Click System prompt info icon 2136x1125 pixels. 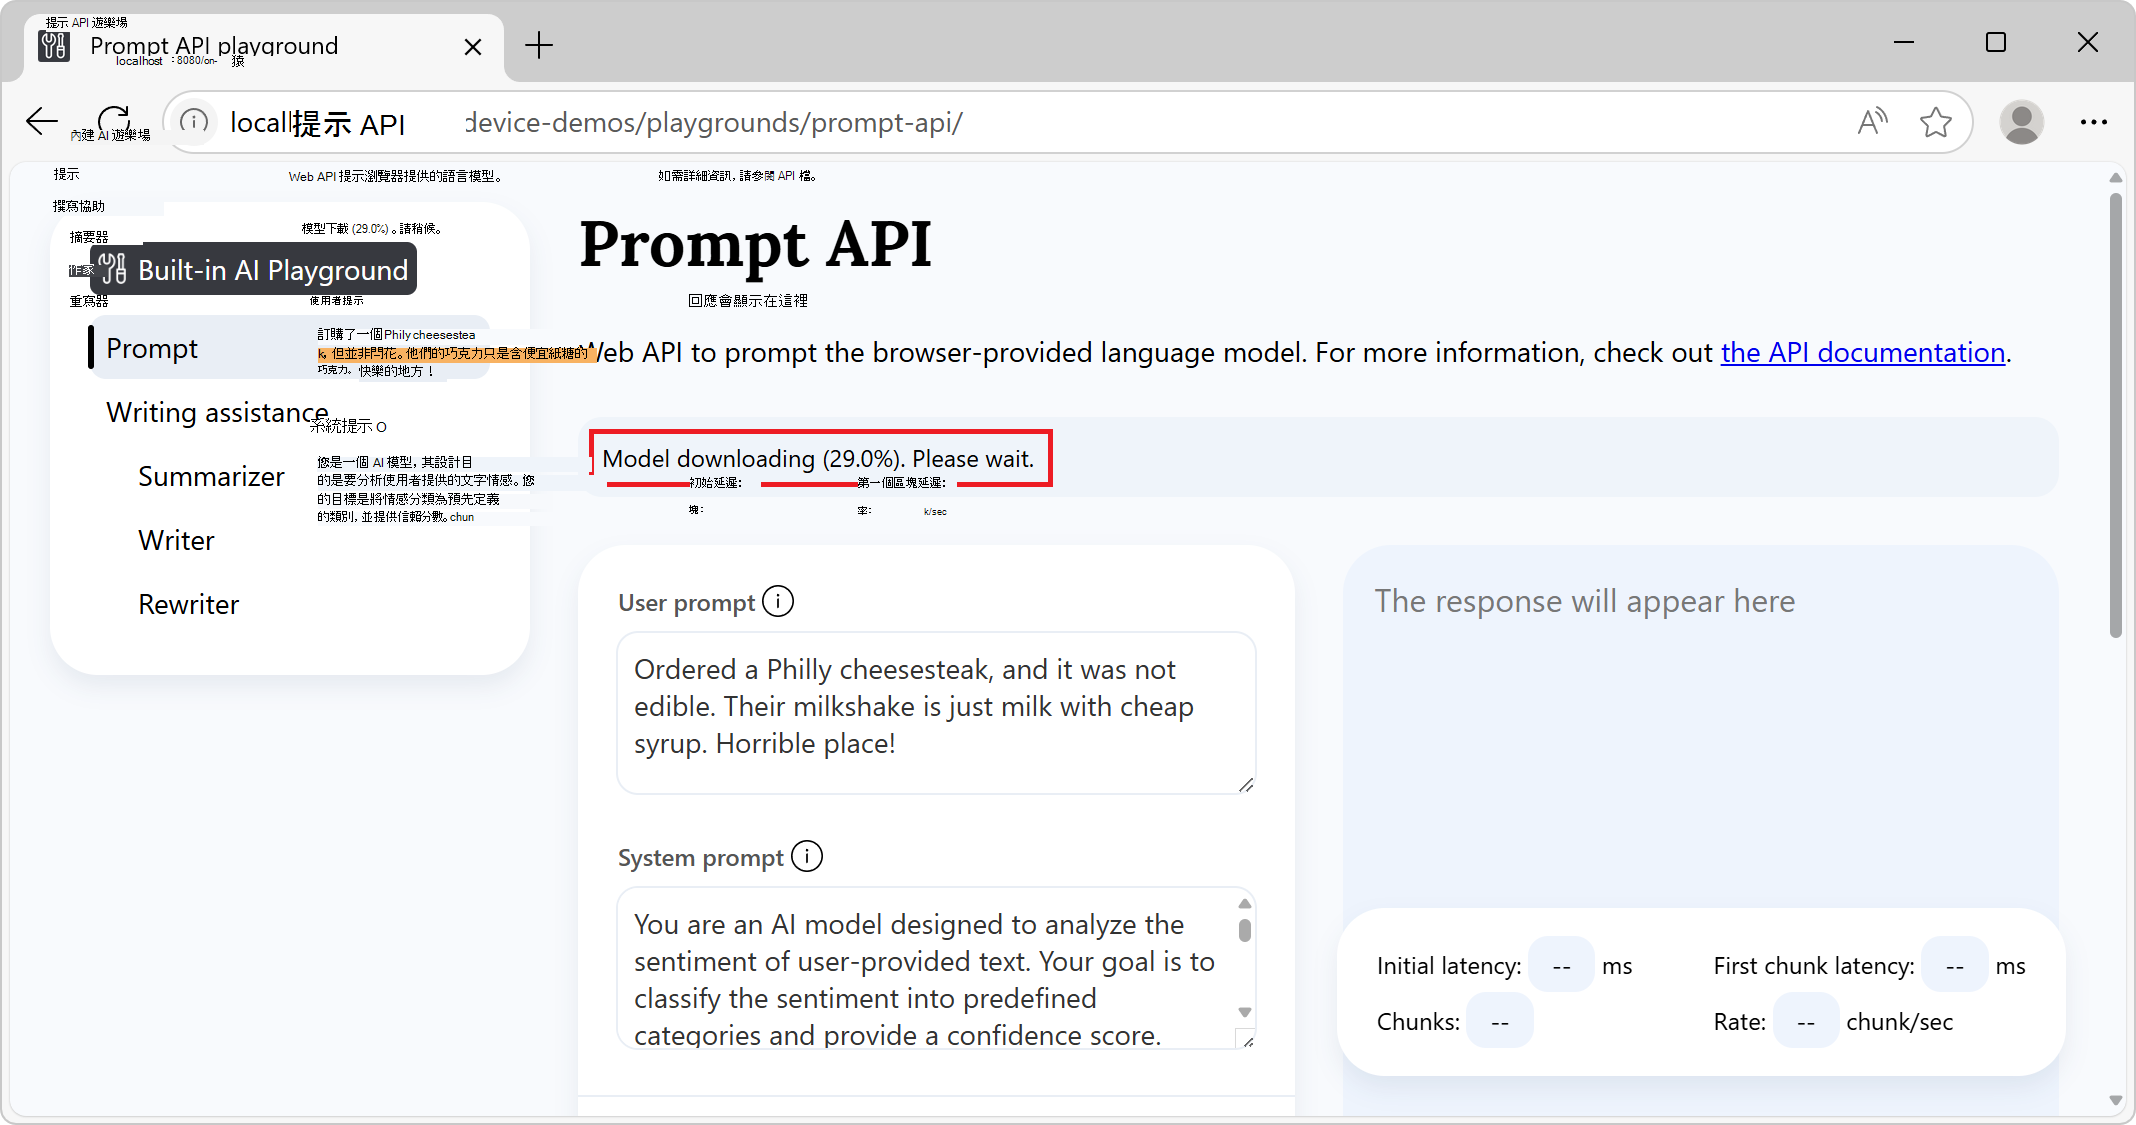[807, 857]
